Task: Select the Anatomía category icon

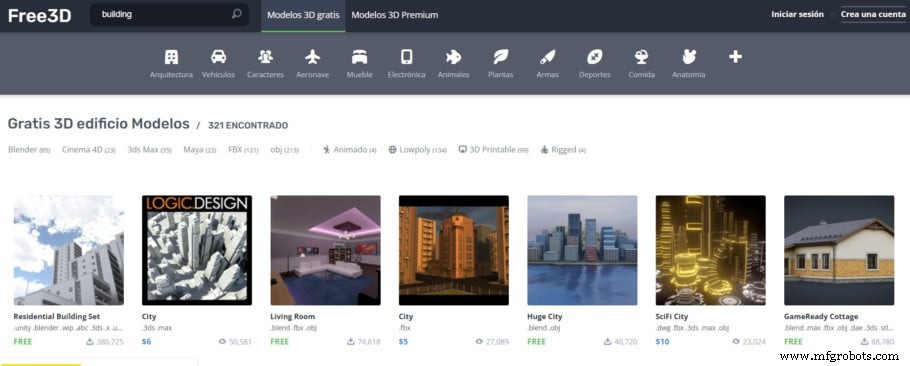Action: pos(688,57)
